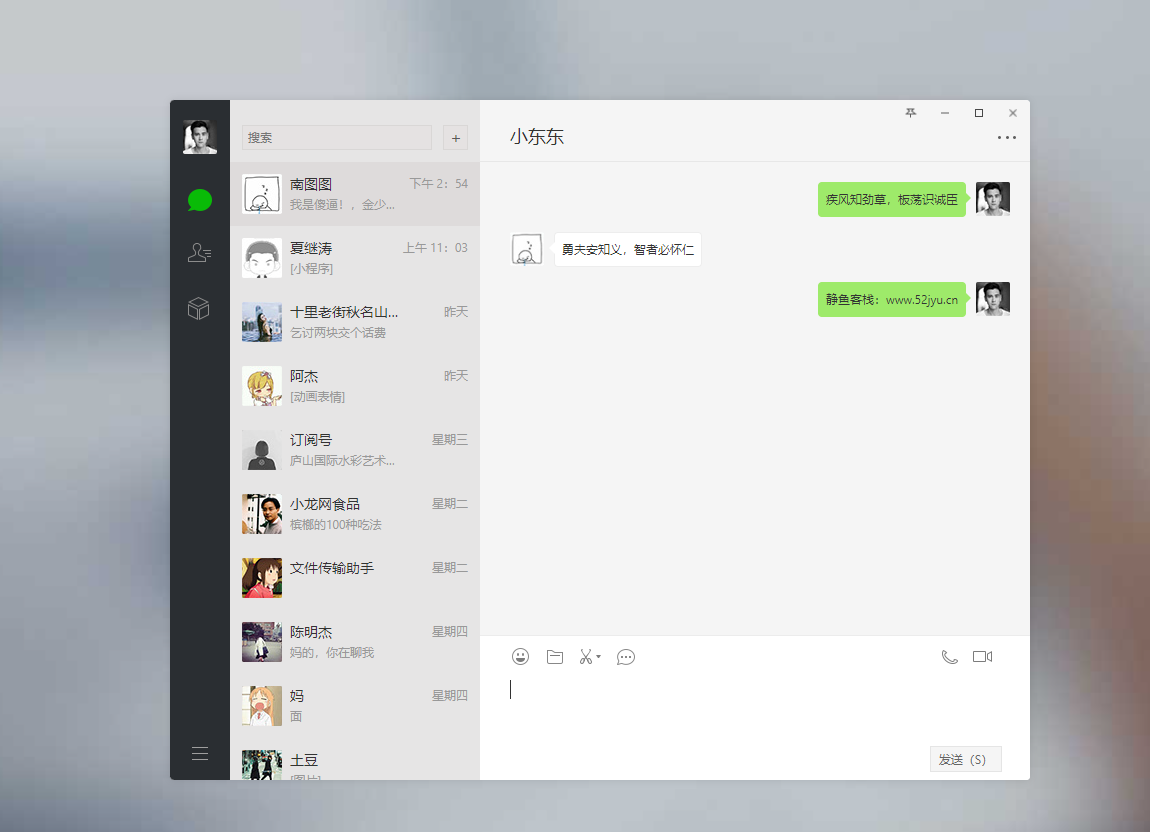Viewport: 1150px width, 832px height.
Task: Open the Contacts tab in sidebar
Action: pyautogui.click(x=199, y=254)
